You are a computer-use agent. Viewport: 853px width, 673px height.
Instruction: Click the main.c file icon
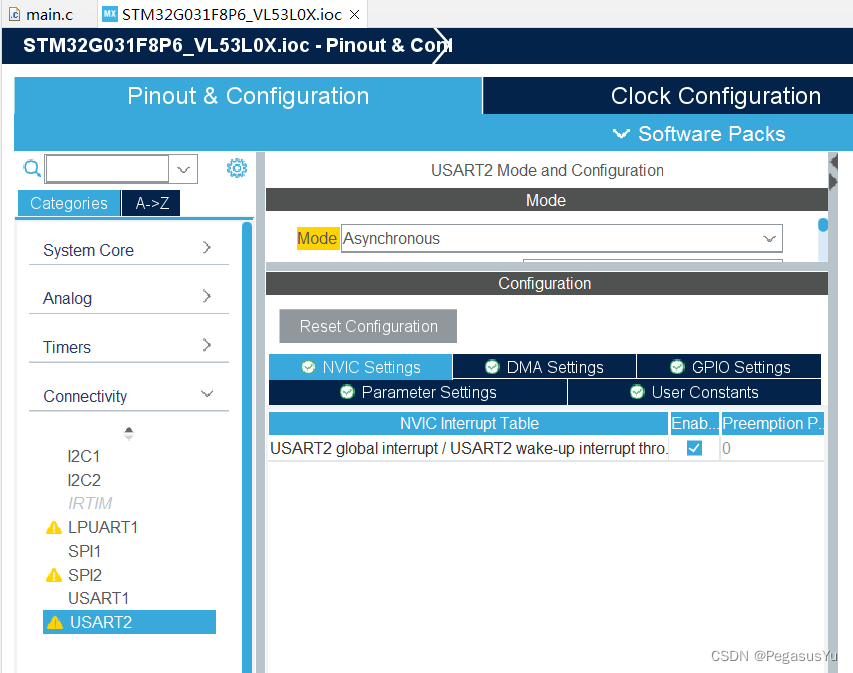(x=15, y=15)
